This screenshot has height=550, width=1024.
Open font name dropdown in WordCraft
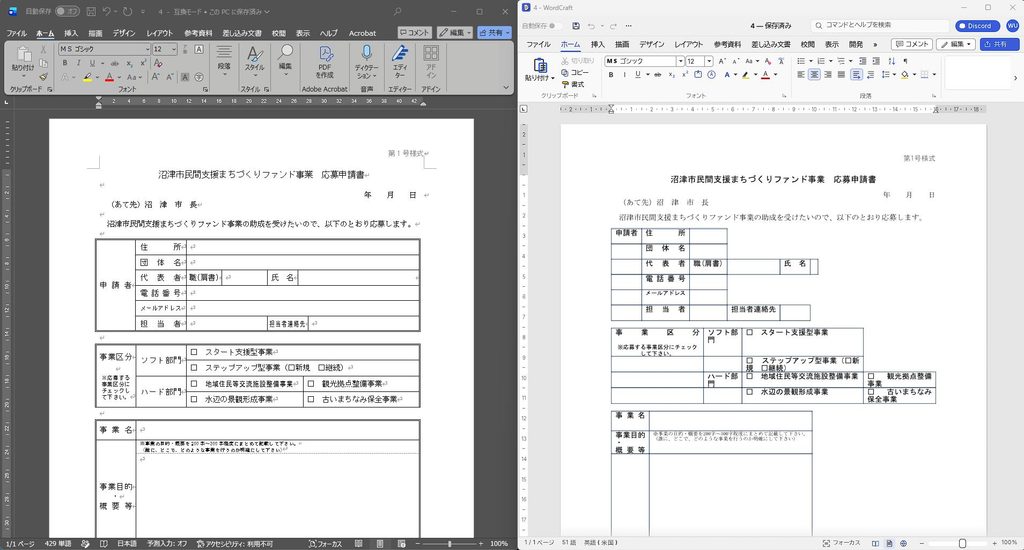(680, 61)
